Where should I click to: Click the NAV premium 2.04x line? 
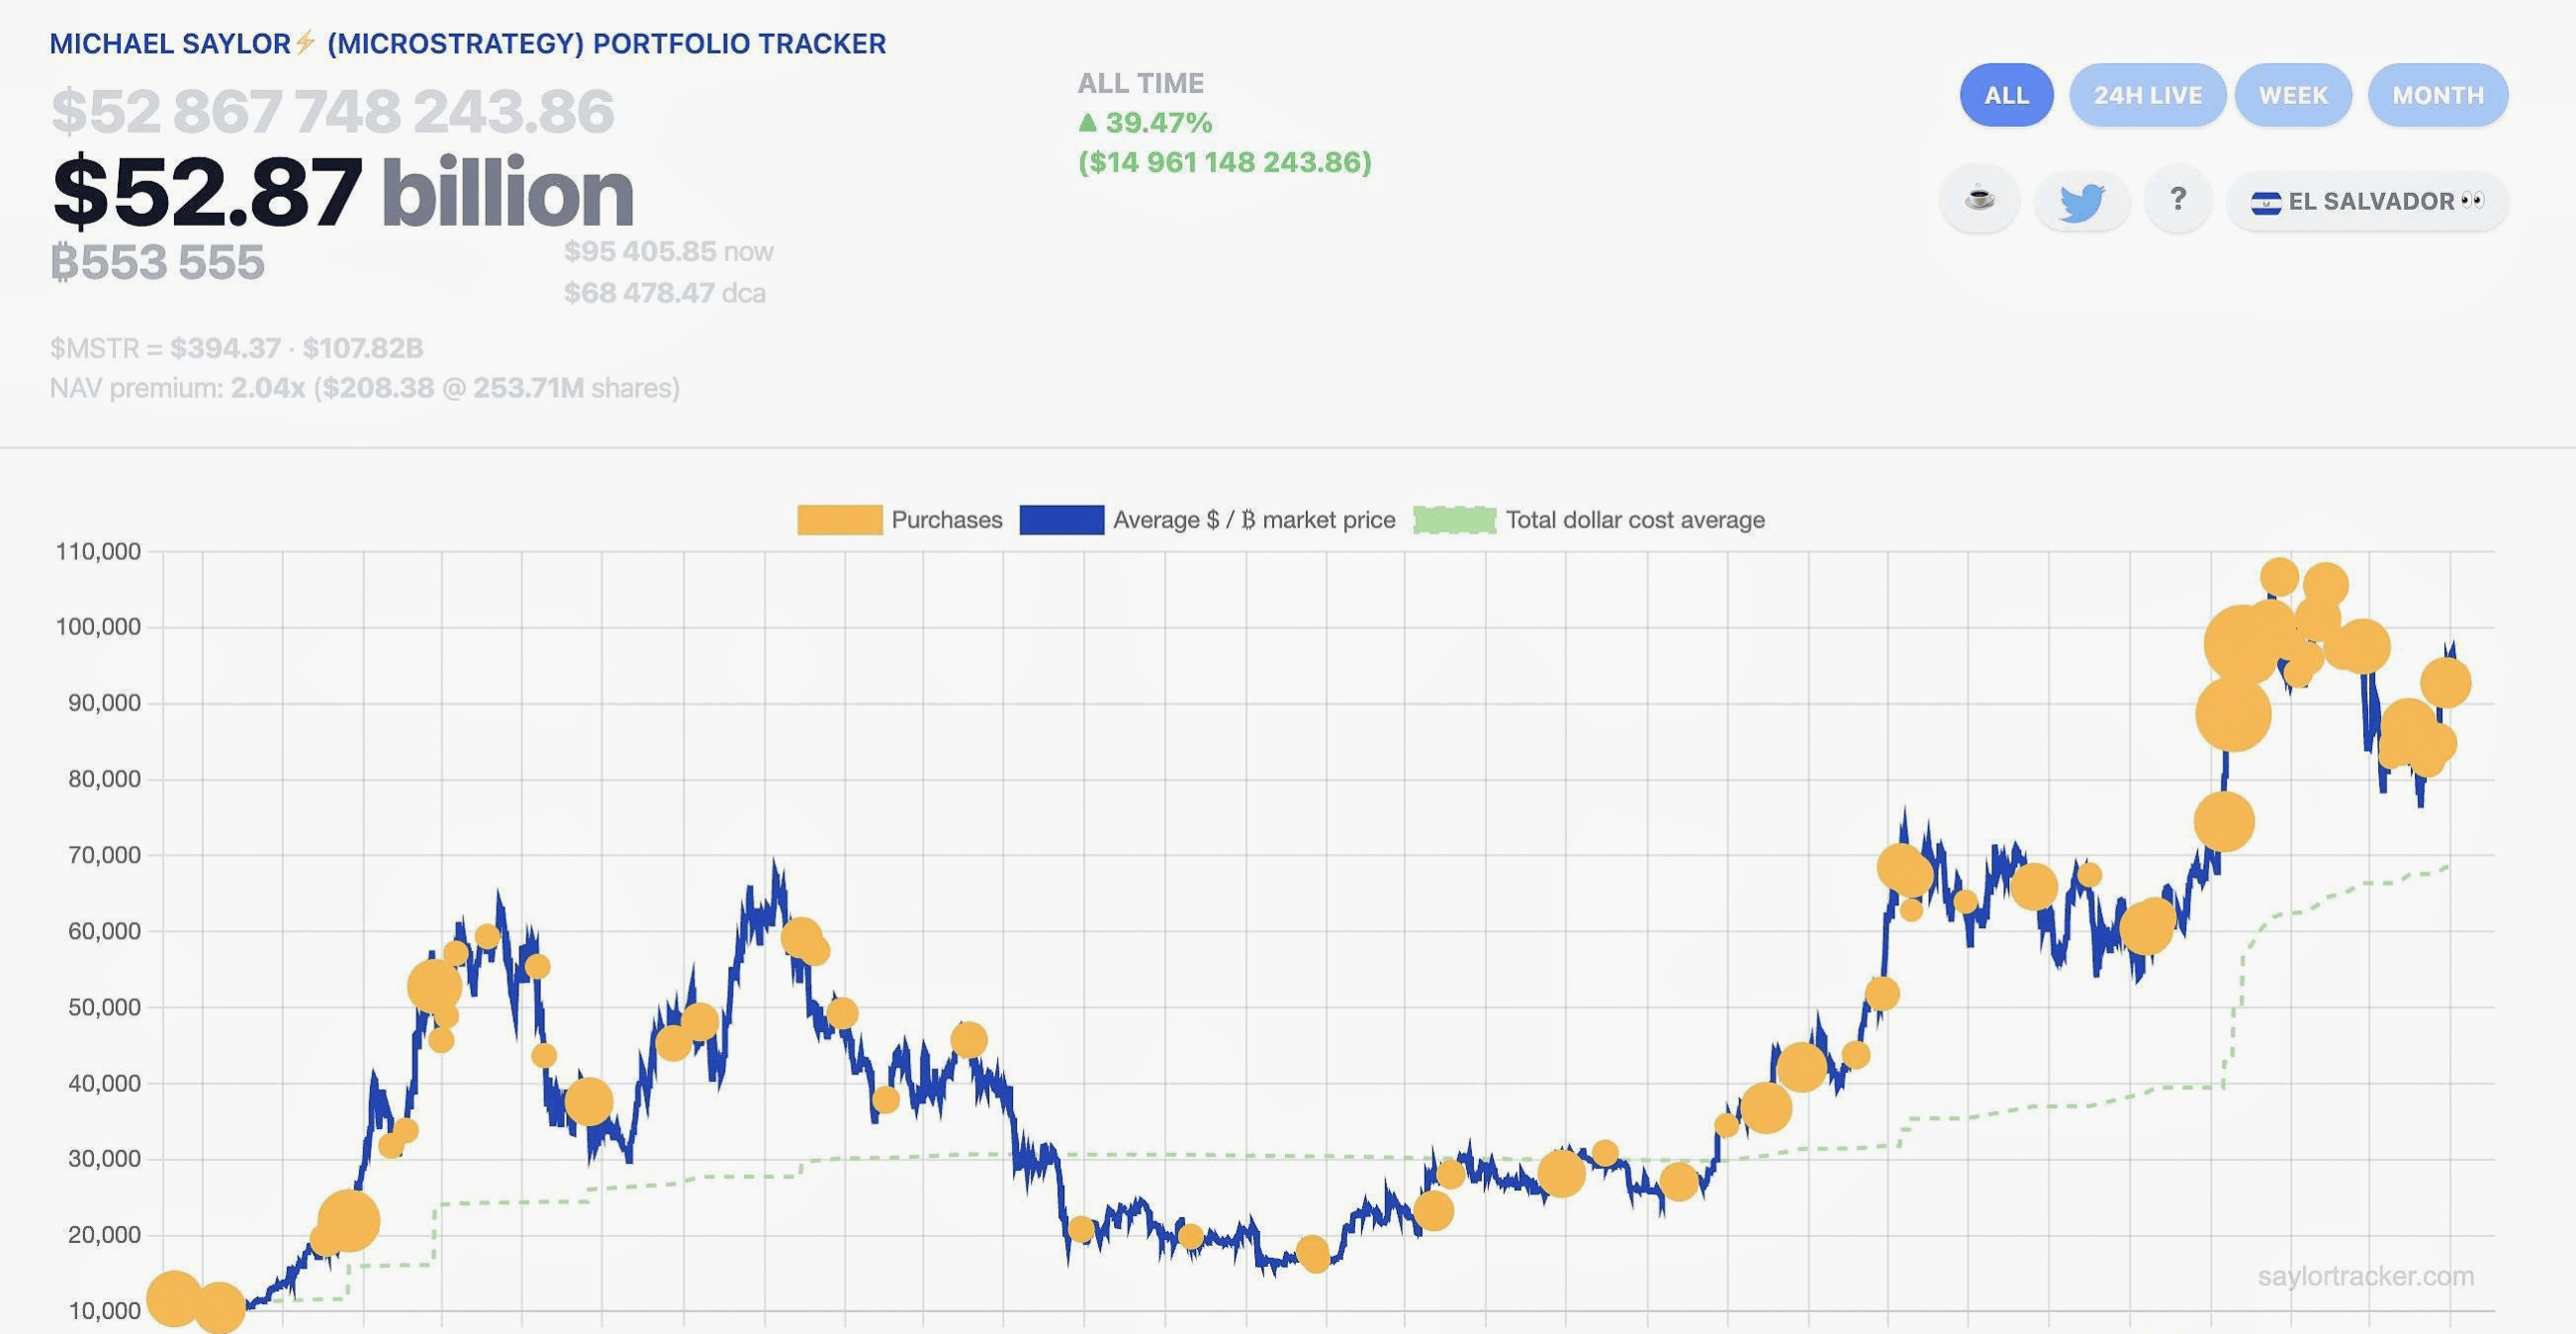point(365,388)
